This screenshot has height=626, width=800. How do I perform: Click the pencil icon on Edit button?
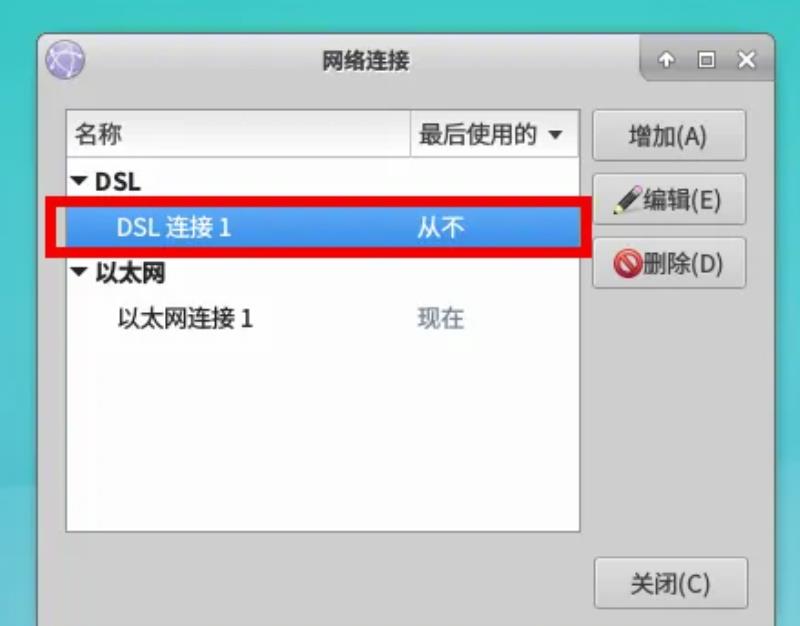tap(627, 199)
